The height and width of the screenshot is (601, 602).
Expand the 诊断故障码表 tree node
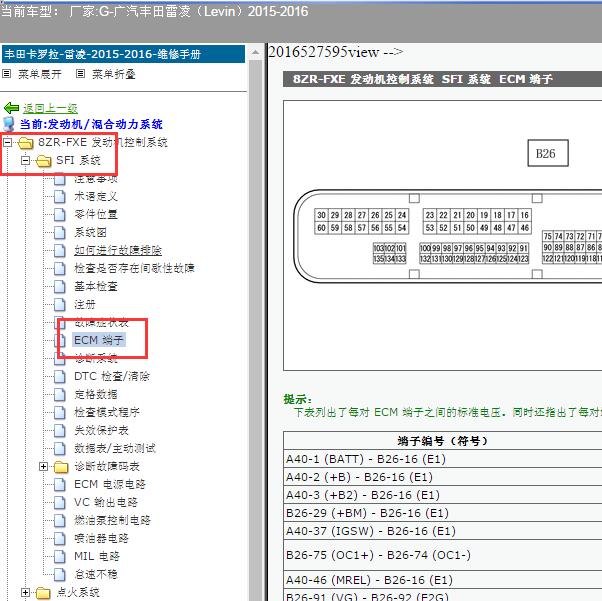(x=43, y=467)
